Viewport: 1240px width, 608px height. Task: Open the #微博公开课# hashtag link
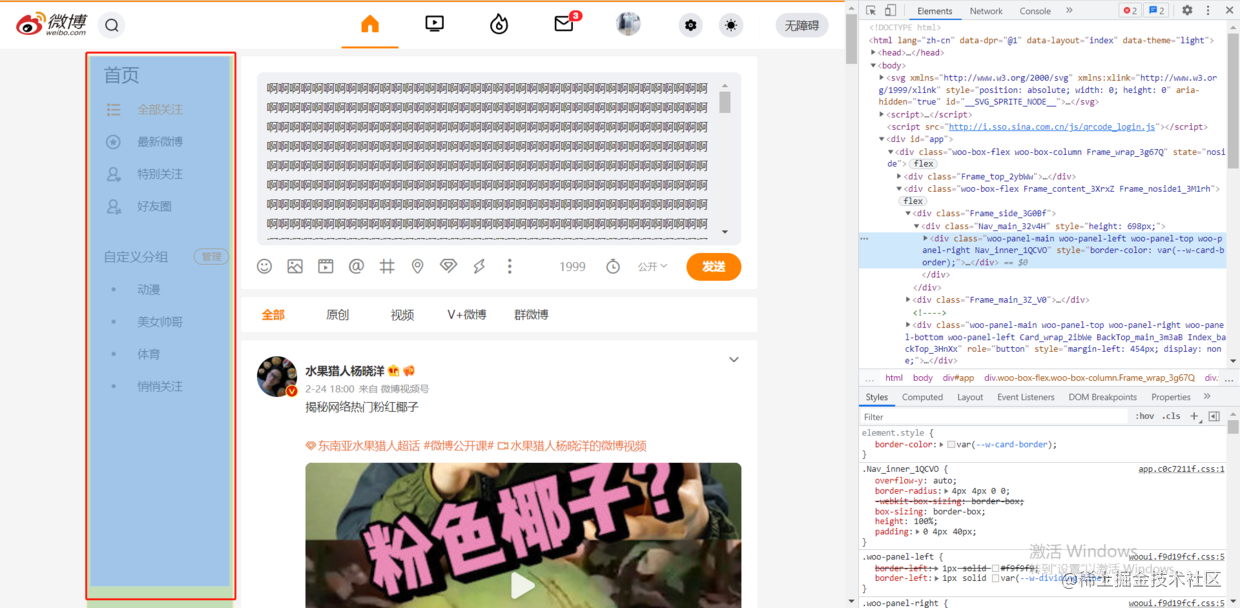[459, 446]
